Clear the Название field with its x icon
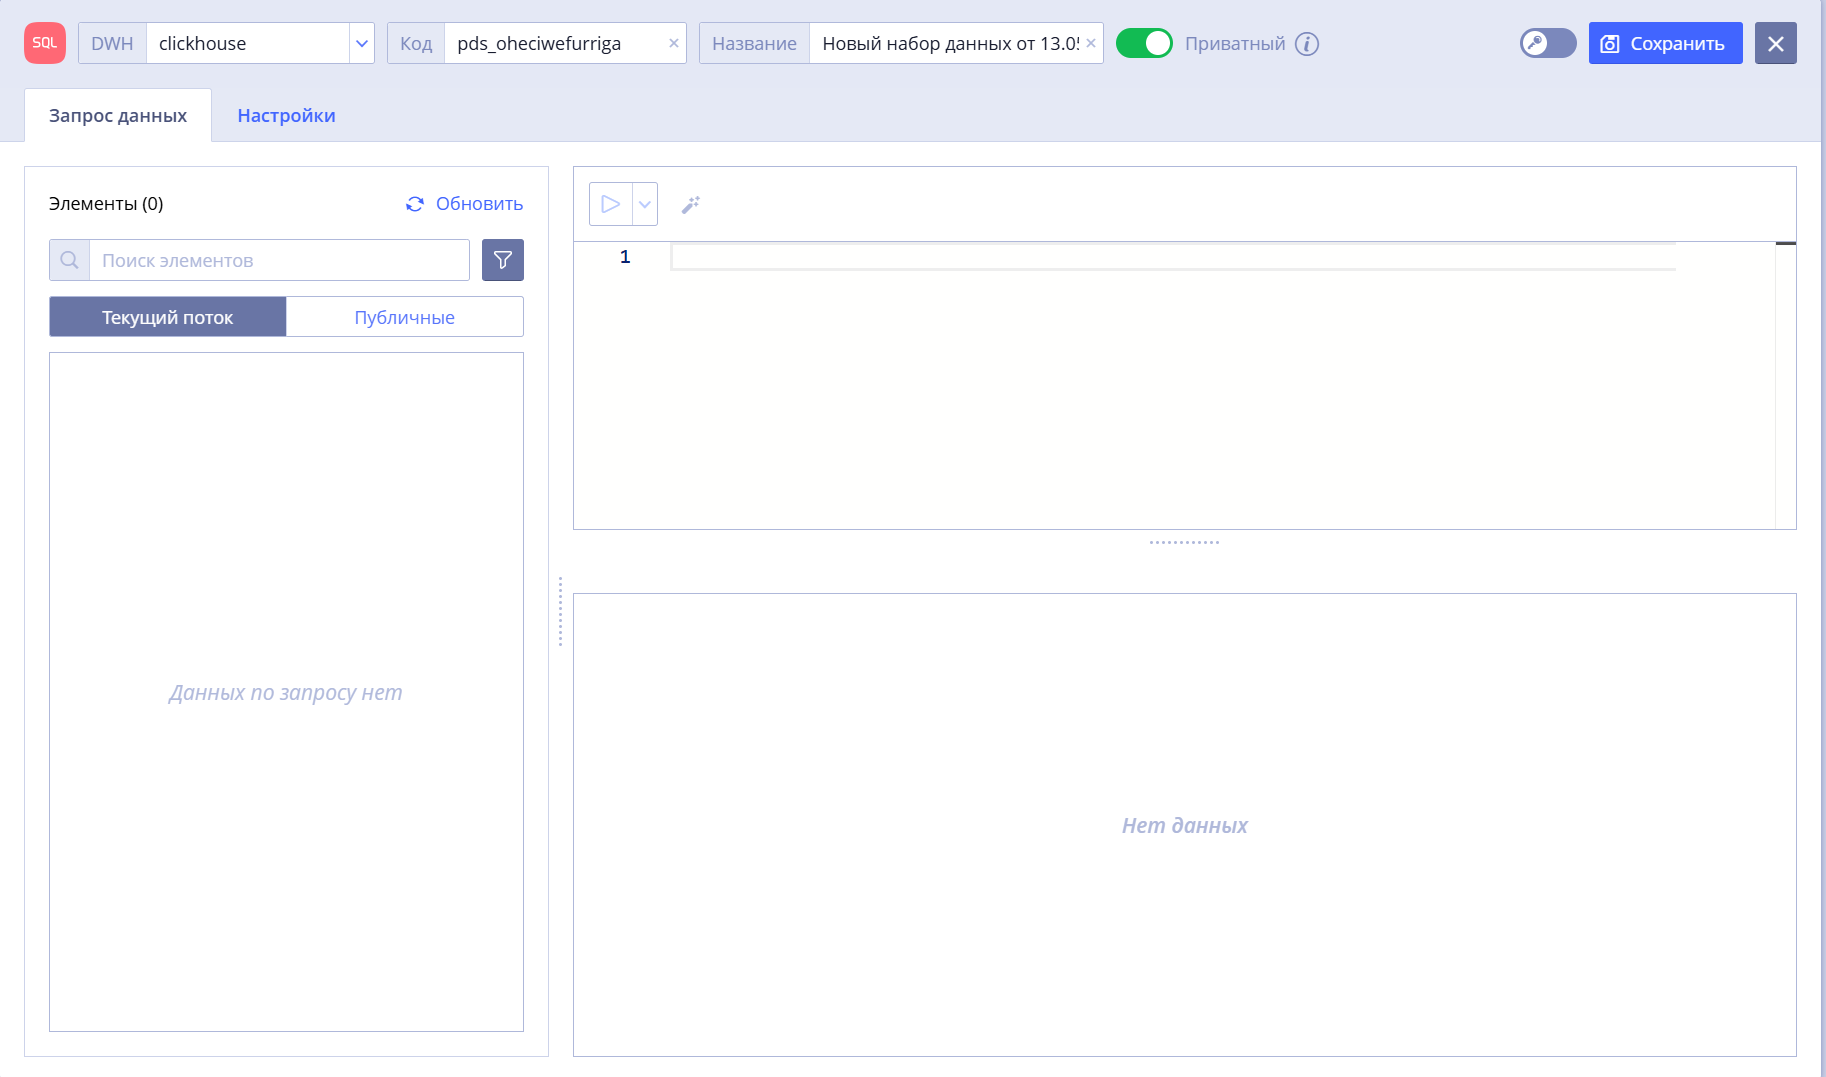The width and height of the screenshot is (1826, 1077). pos(1091,43)
